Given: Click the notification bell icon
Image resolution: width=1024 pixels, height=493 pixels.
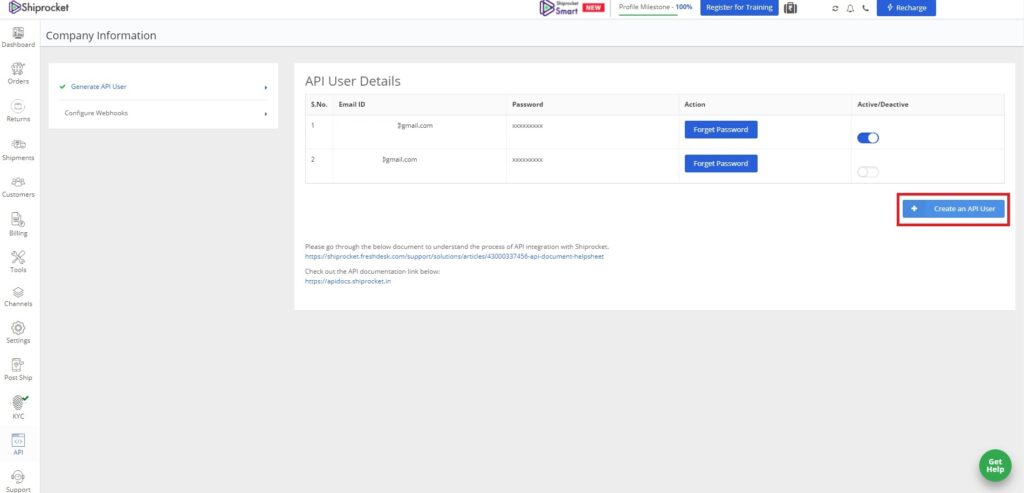Looking at the screenshot, I should click(850, 8).
